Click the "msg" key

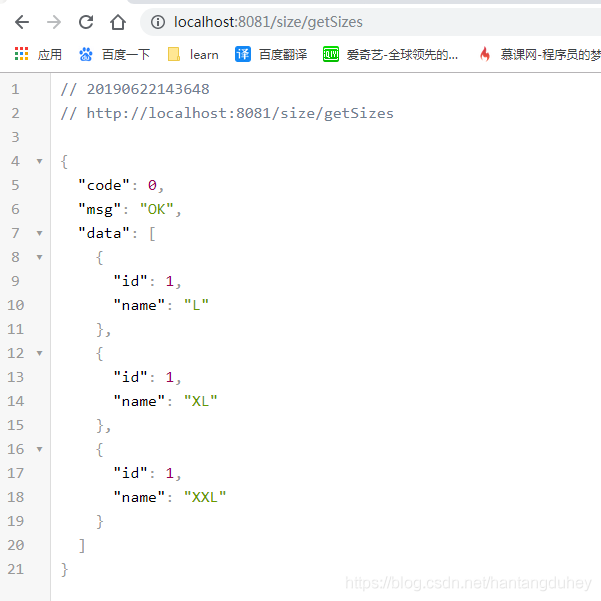tap(100, 209)
